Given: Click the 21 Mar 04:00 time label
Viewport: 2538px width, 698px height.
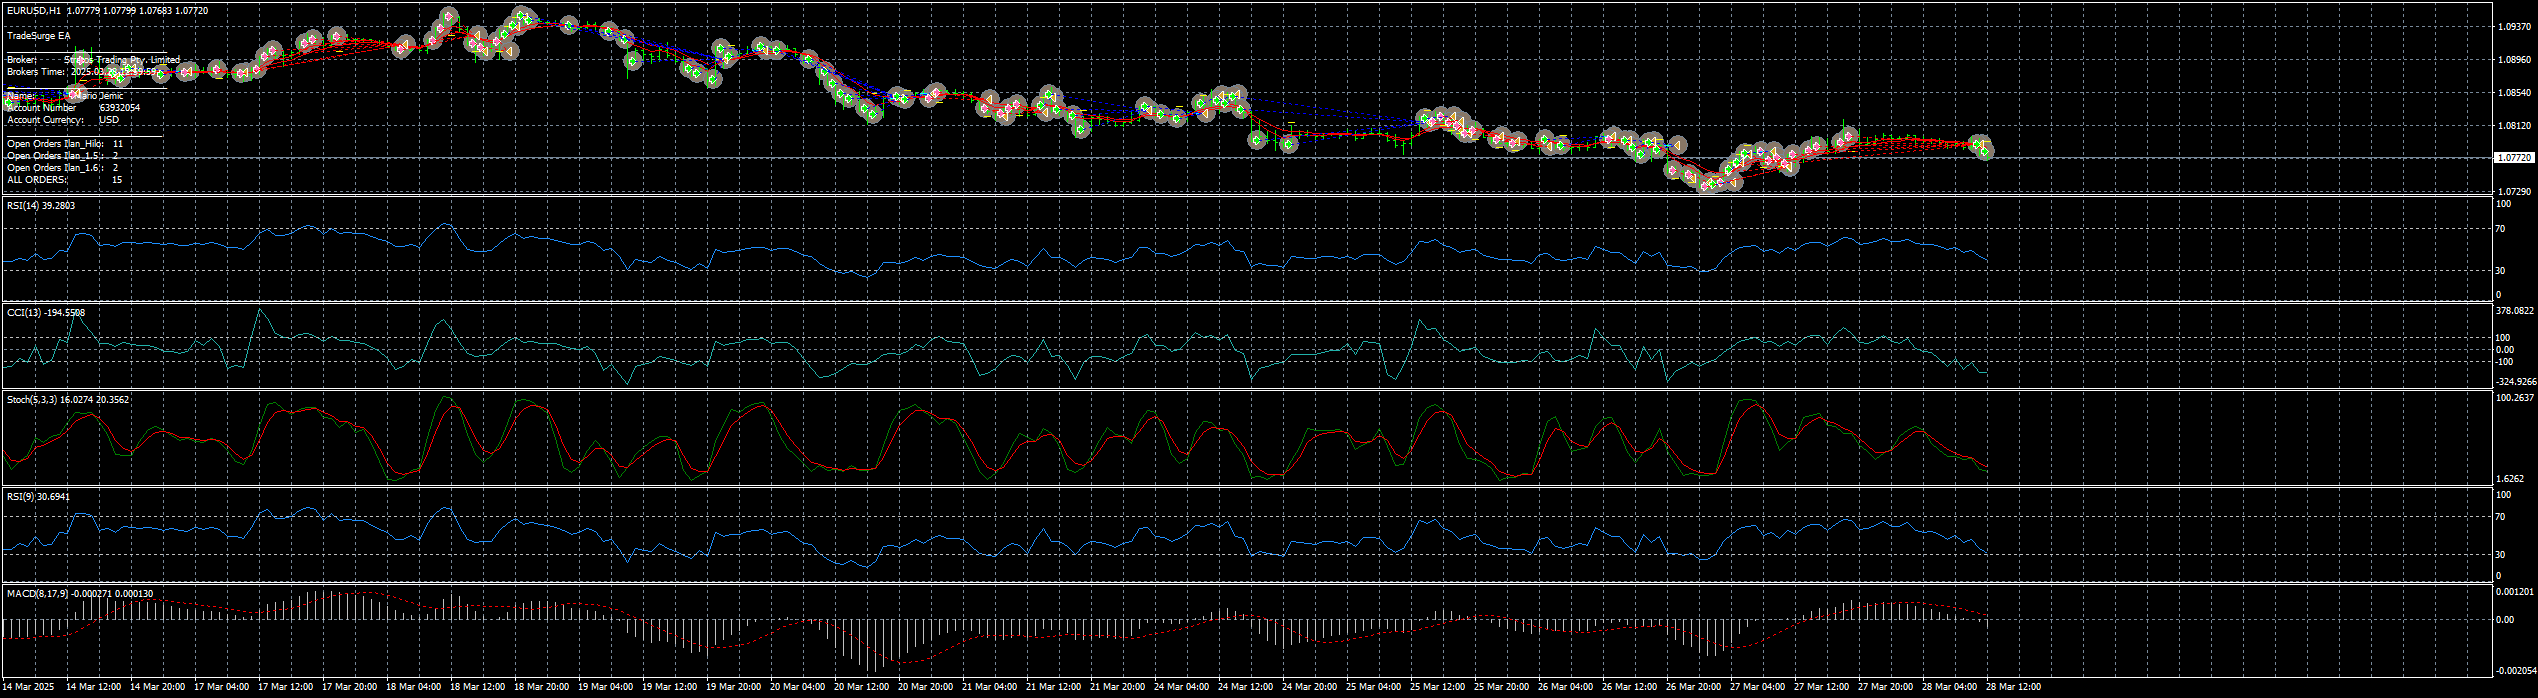Looking at the screenshot, I should tap(989, 687).
